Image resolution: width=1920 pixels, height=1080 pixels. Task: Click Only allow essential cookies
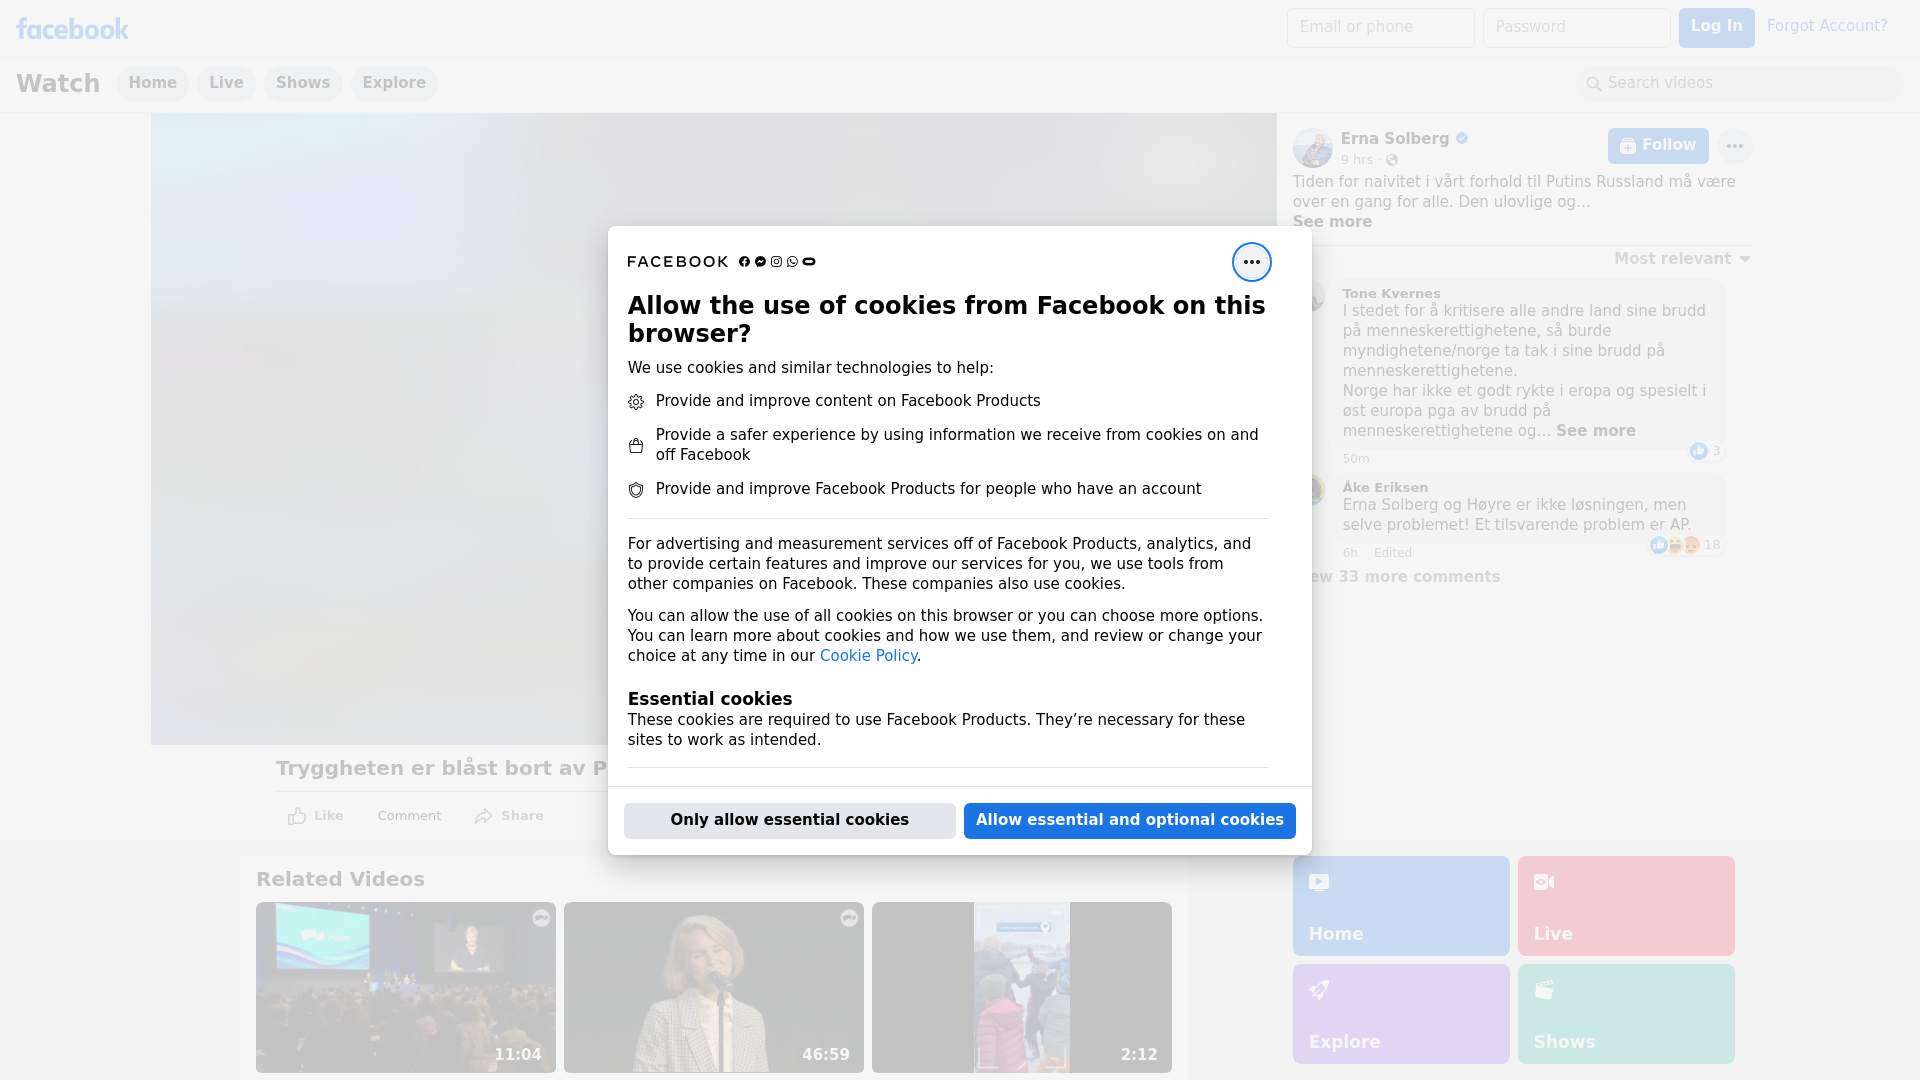[790, 820]
